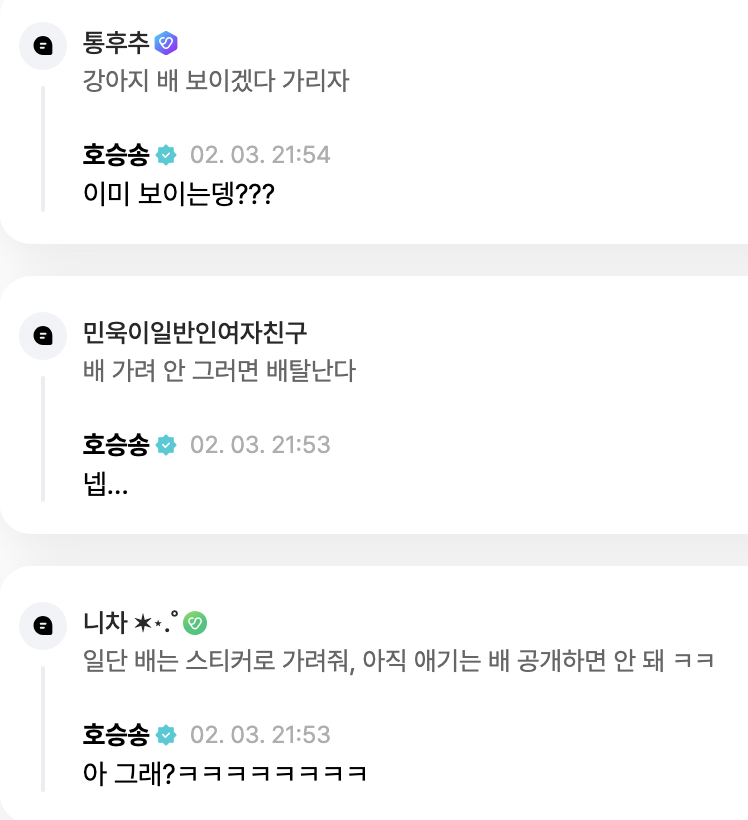This screenshot has height=820, width=748.
Task: Click the timestamp above the 넵... reply
Action: pos(260,445)
